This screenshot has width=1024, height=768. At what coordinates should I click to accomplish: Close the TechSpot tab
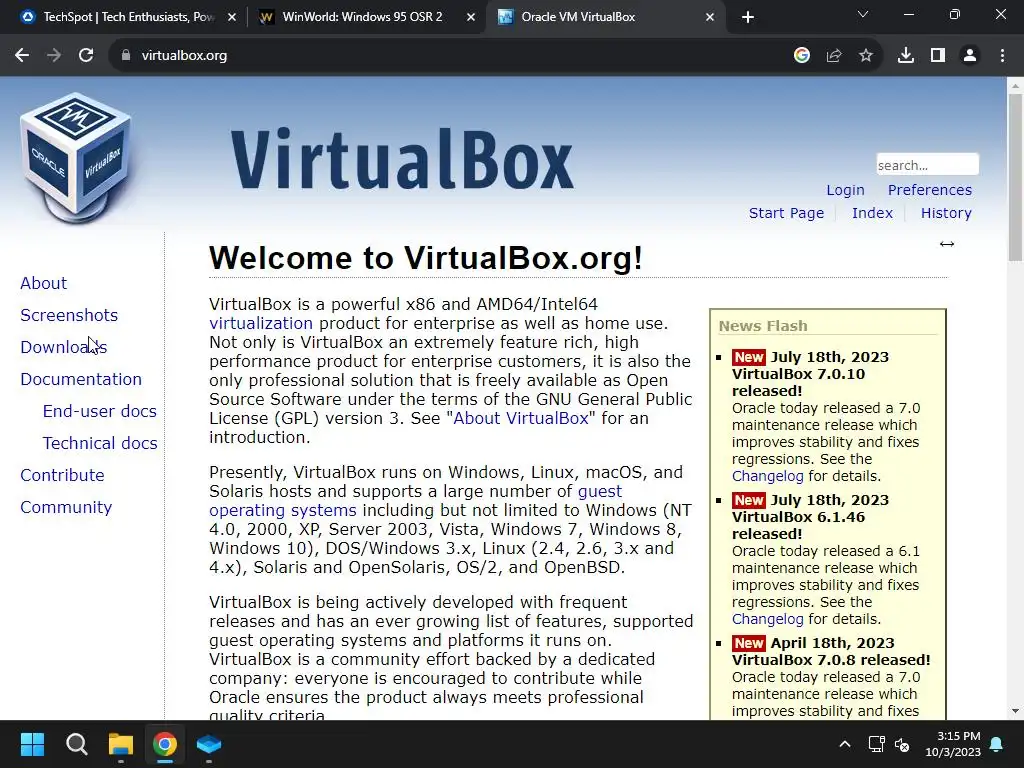232,18
